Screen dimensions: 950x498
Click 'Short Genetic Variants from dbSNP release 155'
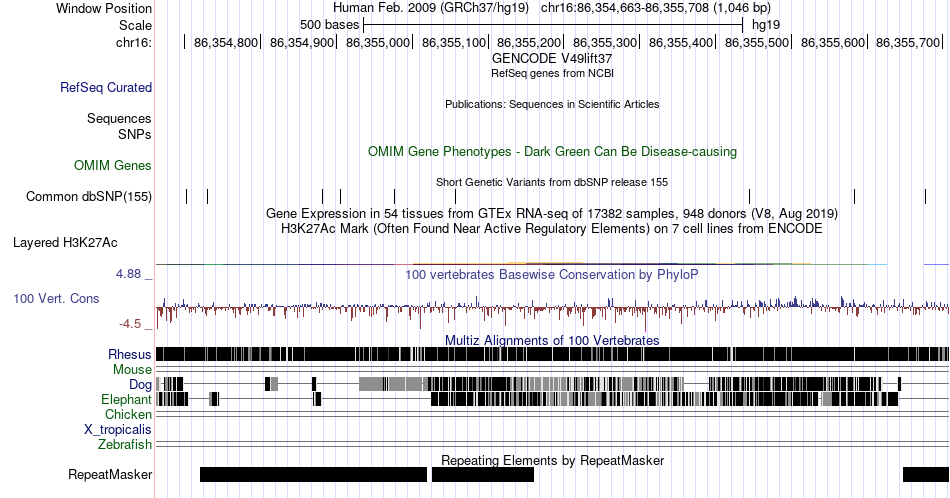(552, 182)
